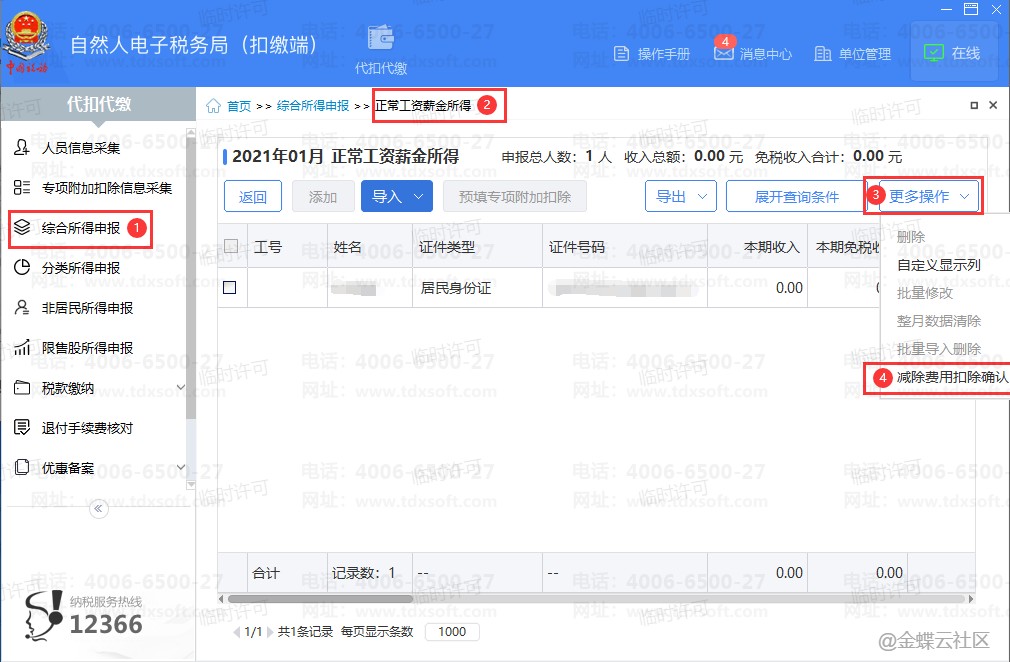
Task: Click the 每页显示条数 input field
Action: tap(452, 631)
